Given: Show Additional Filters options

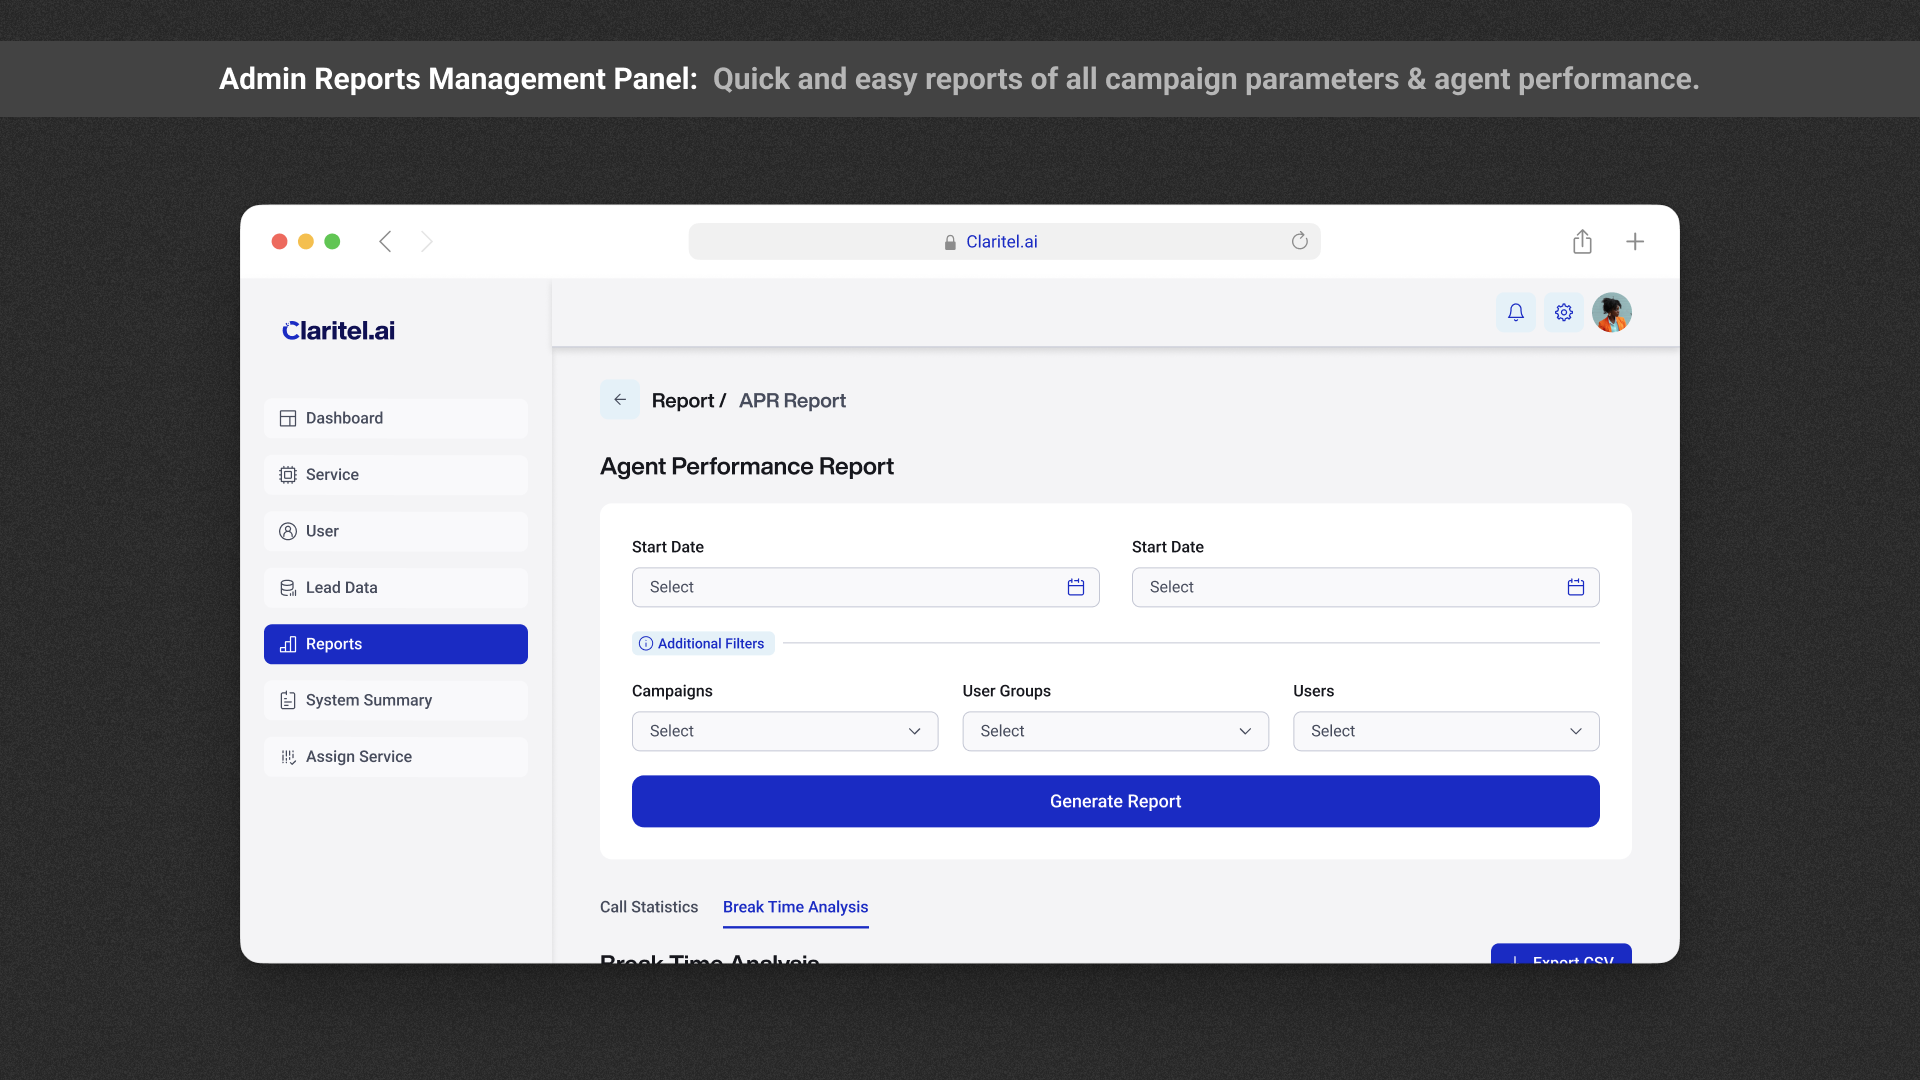Looking at the screenshot, I should [x=702, y=643].
